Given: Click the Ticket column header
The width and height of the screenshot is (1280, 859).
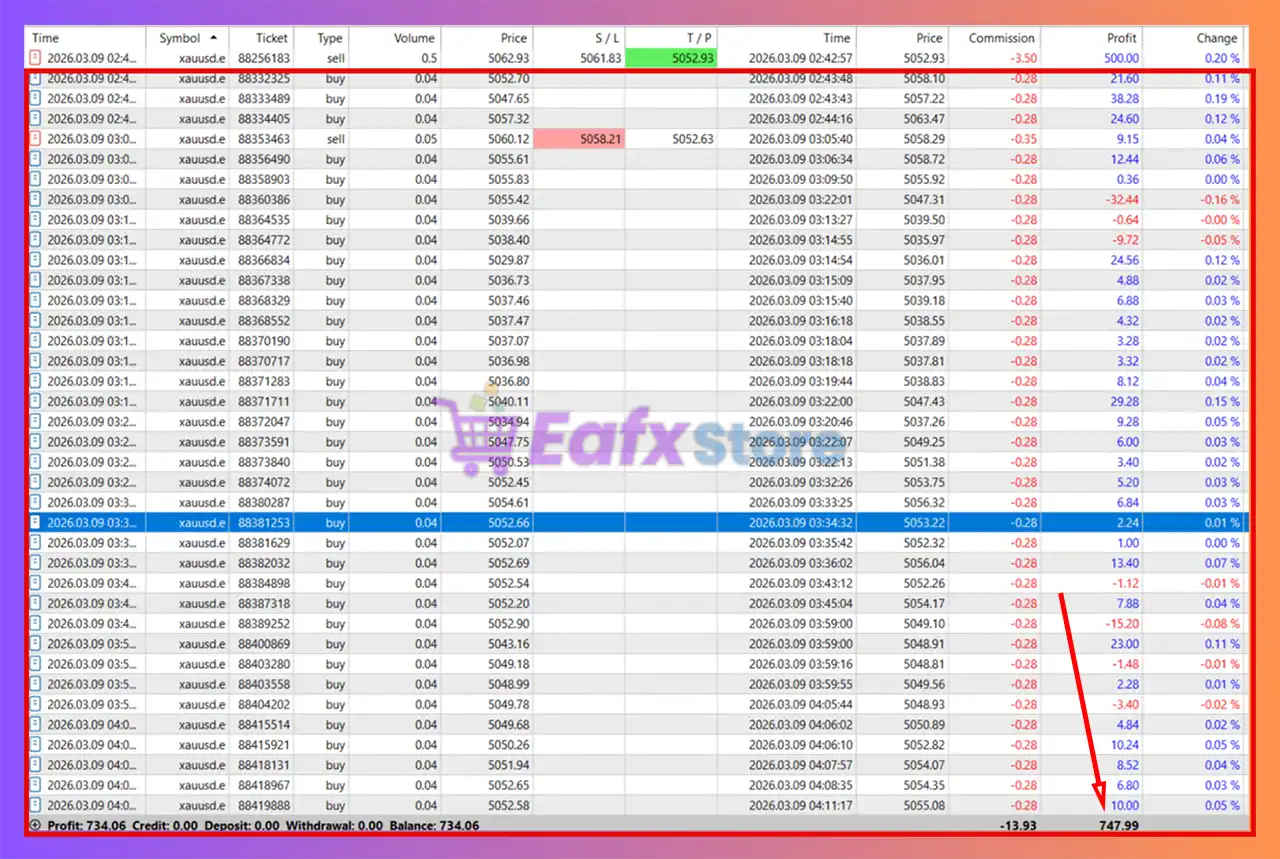Looking at the screenshot, I should point(271,38).
